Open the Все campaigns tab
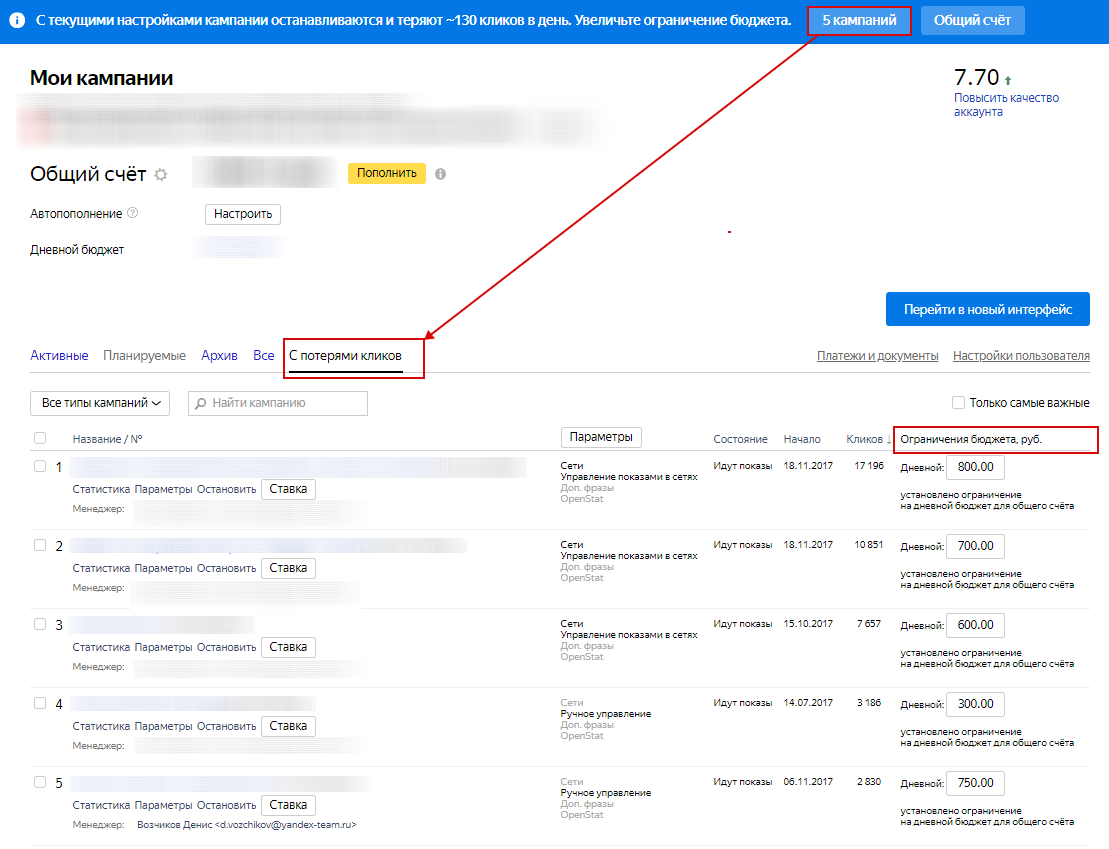This screenshot has height=849, width=1109. (264, 355)
